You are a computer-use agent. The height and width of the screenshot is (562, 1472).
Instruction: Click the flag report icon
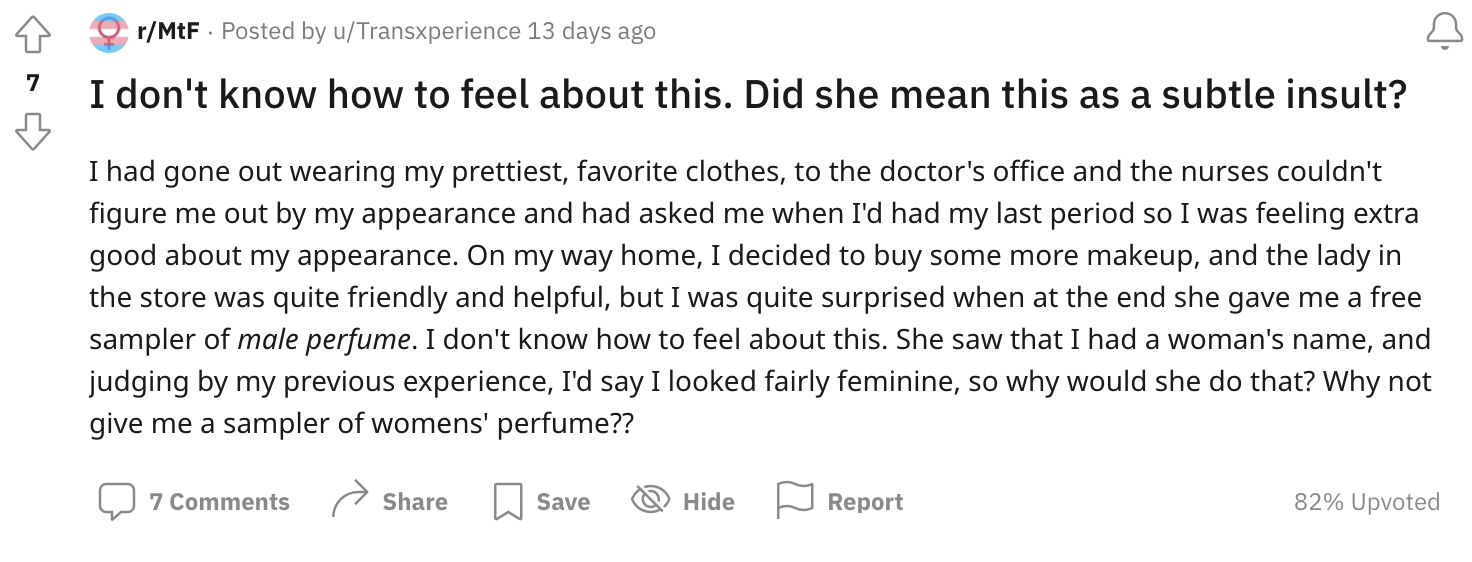point(795,501)
